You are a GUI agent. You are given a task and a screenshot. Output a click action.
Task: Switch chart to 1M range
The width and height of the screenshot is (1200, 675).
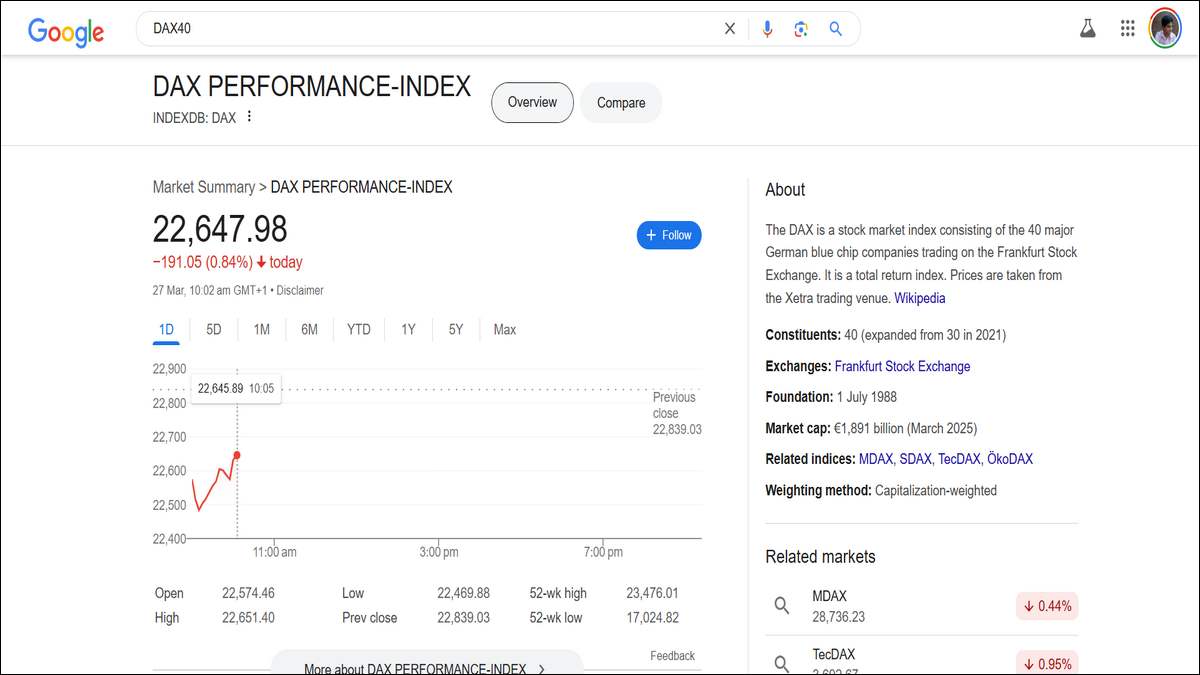(262, 329)
